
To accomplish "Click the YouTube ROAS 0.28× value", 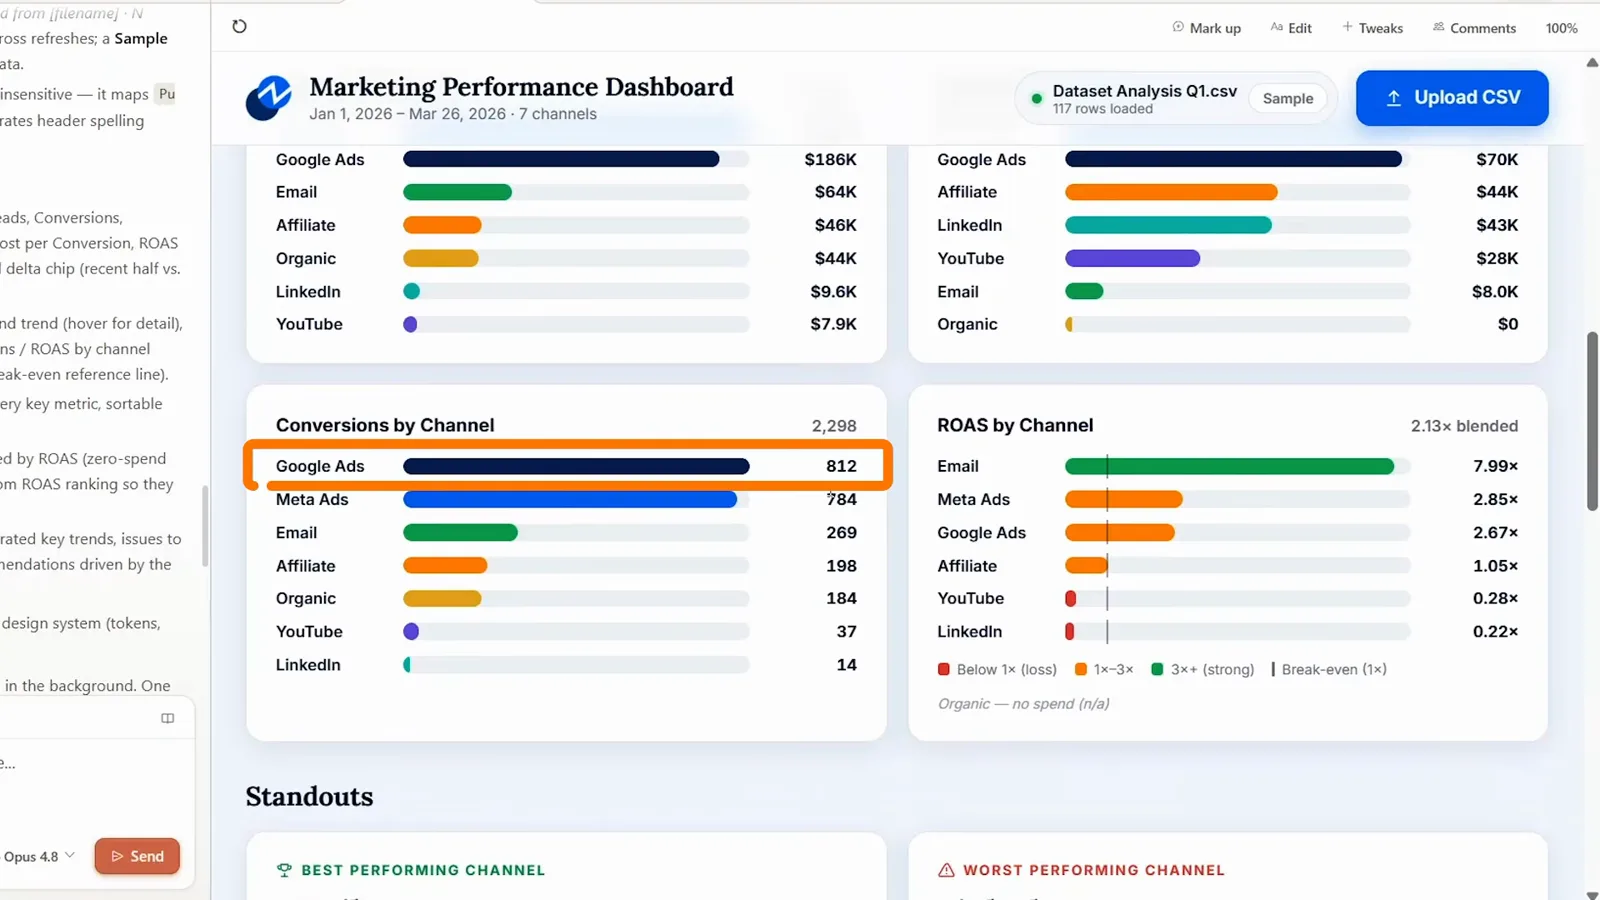I will [x=1495, y=598].
